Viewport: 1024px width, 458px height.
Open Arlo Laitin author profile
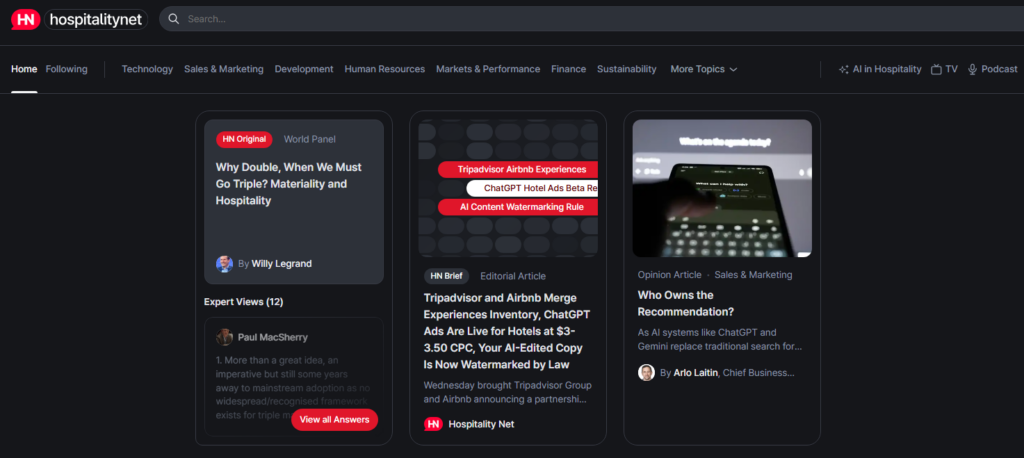click(x=695, y=372)
